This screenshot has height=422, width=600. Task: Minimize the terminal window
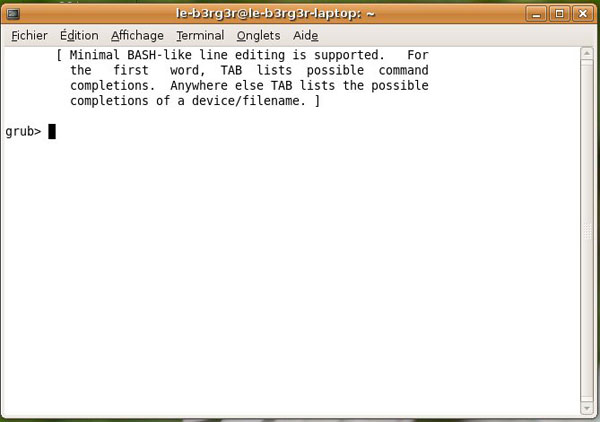(536, 14)
